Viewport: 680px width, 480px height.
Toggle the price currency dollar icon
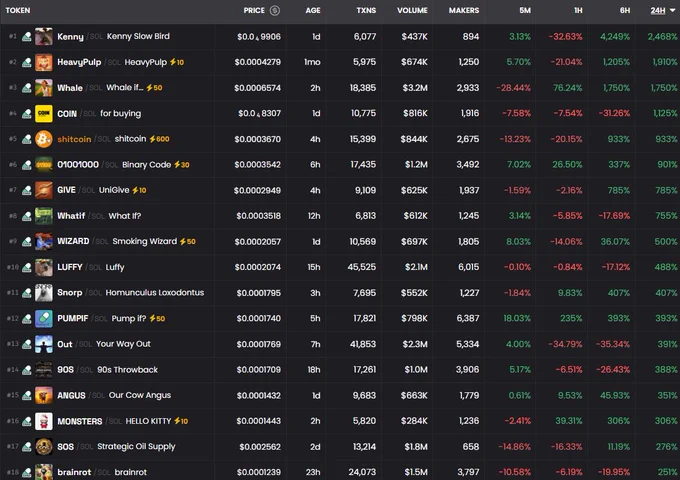point(275,10)
